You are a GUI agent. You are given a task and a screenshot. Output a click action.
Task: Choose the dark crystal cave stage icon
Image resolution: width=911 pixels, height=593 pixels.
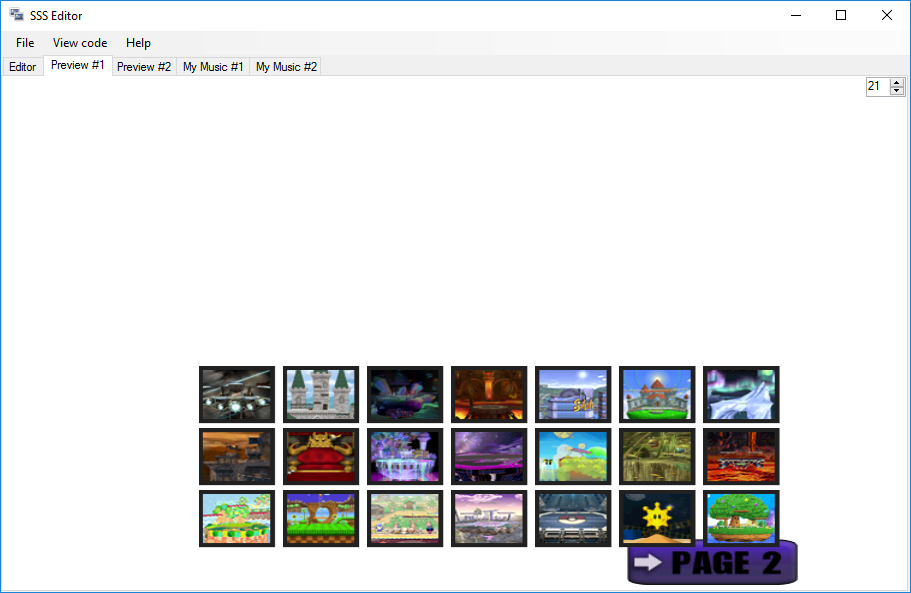point(405,394)
